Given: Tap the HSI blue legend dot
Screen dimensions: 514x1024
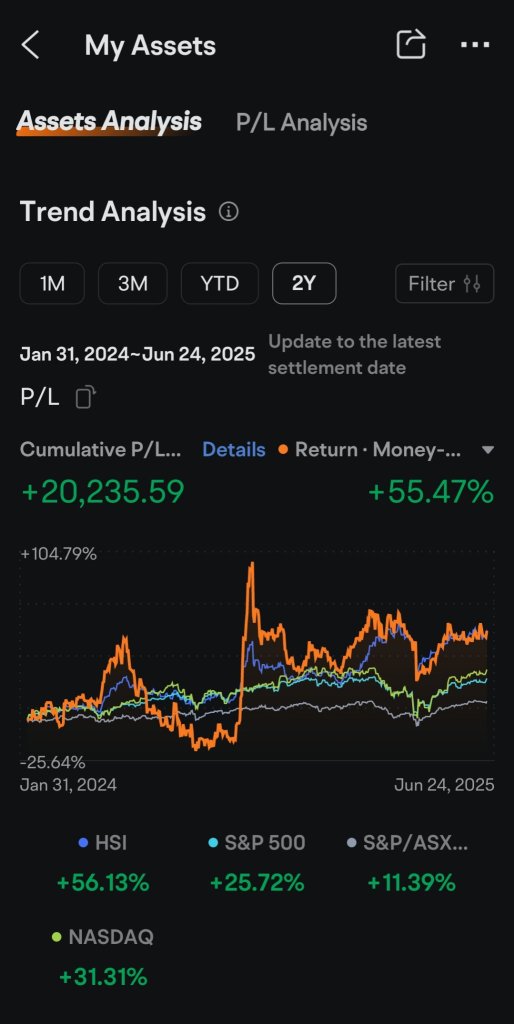Looking at the screenshot, I should click(x=83, y=843).
